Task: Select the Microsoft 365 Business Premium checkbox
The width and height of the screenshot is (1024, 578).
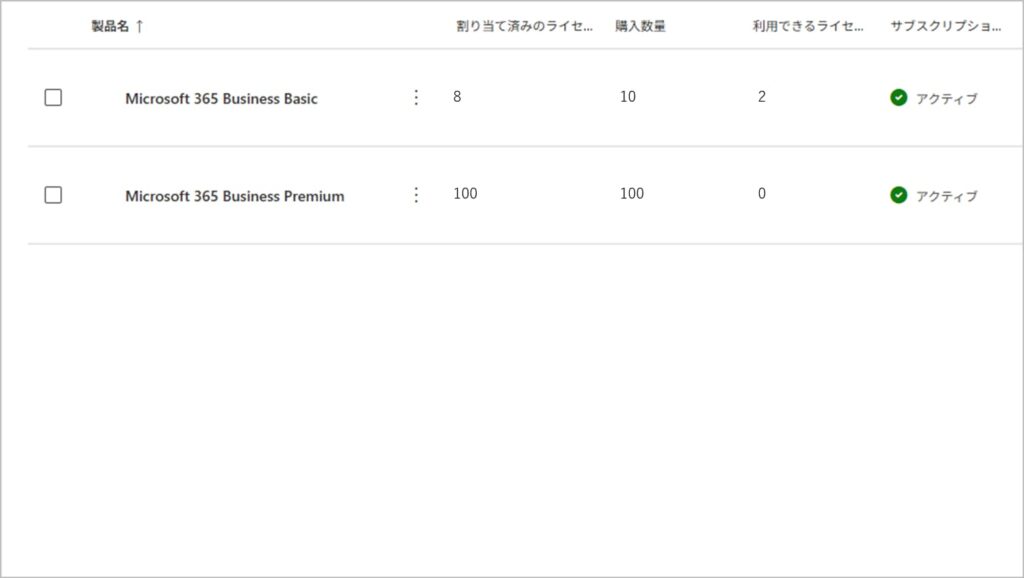Action: [x=53, y=195]
